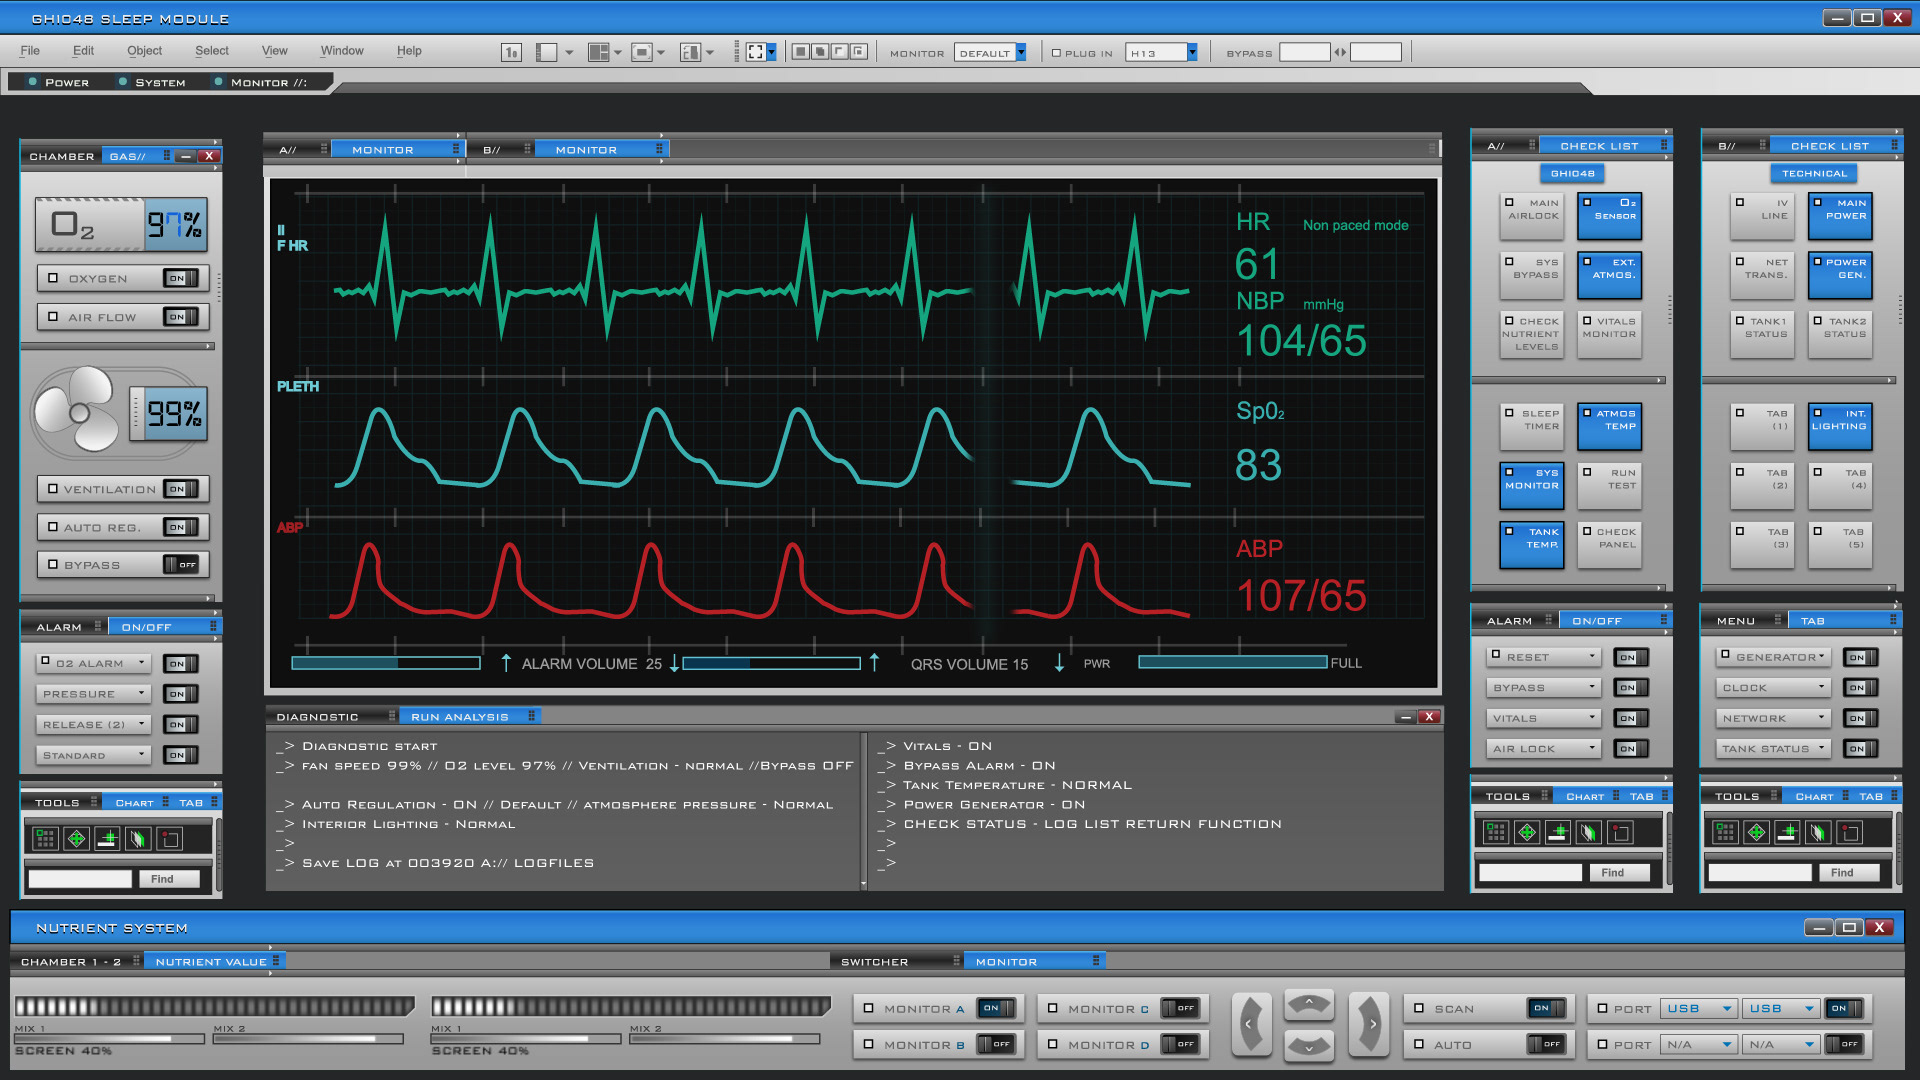Screen dimensions: 1920x1080
Task: Click the QRS volume down arrow icon
Action: coord(1059,663)
